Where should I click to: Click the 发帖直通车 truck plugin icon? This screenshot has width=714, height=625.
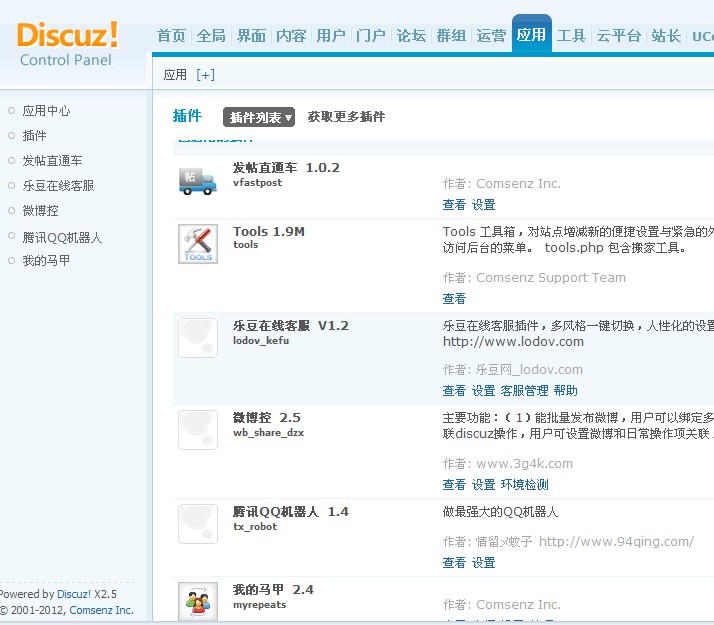point(198,182)
